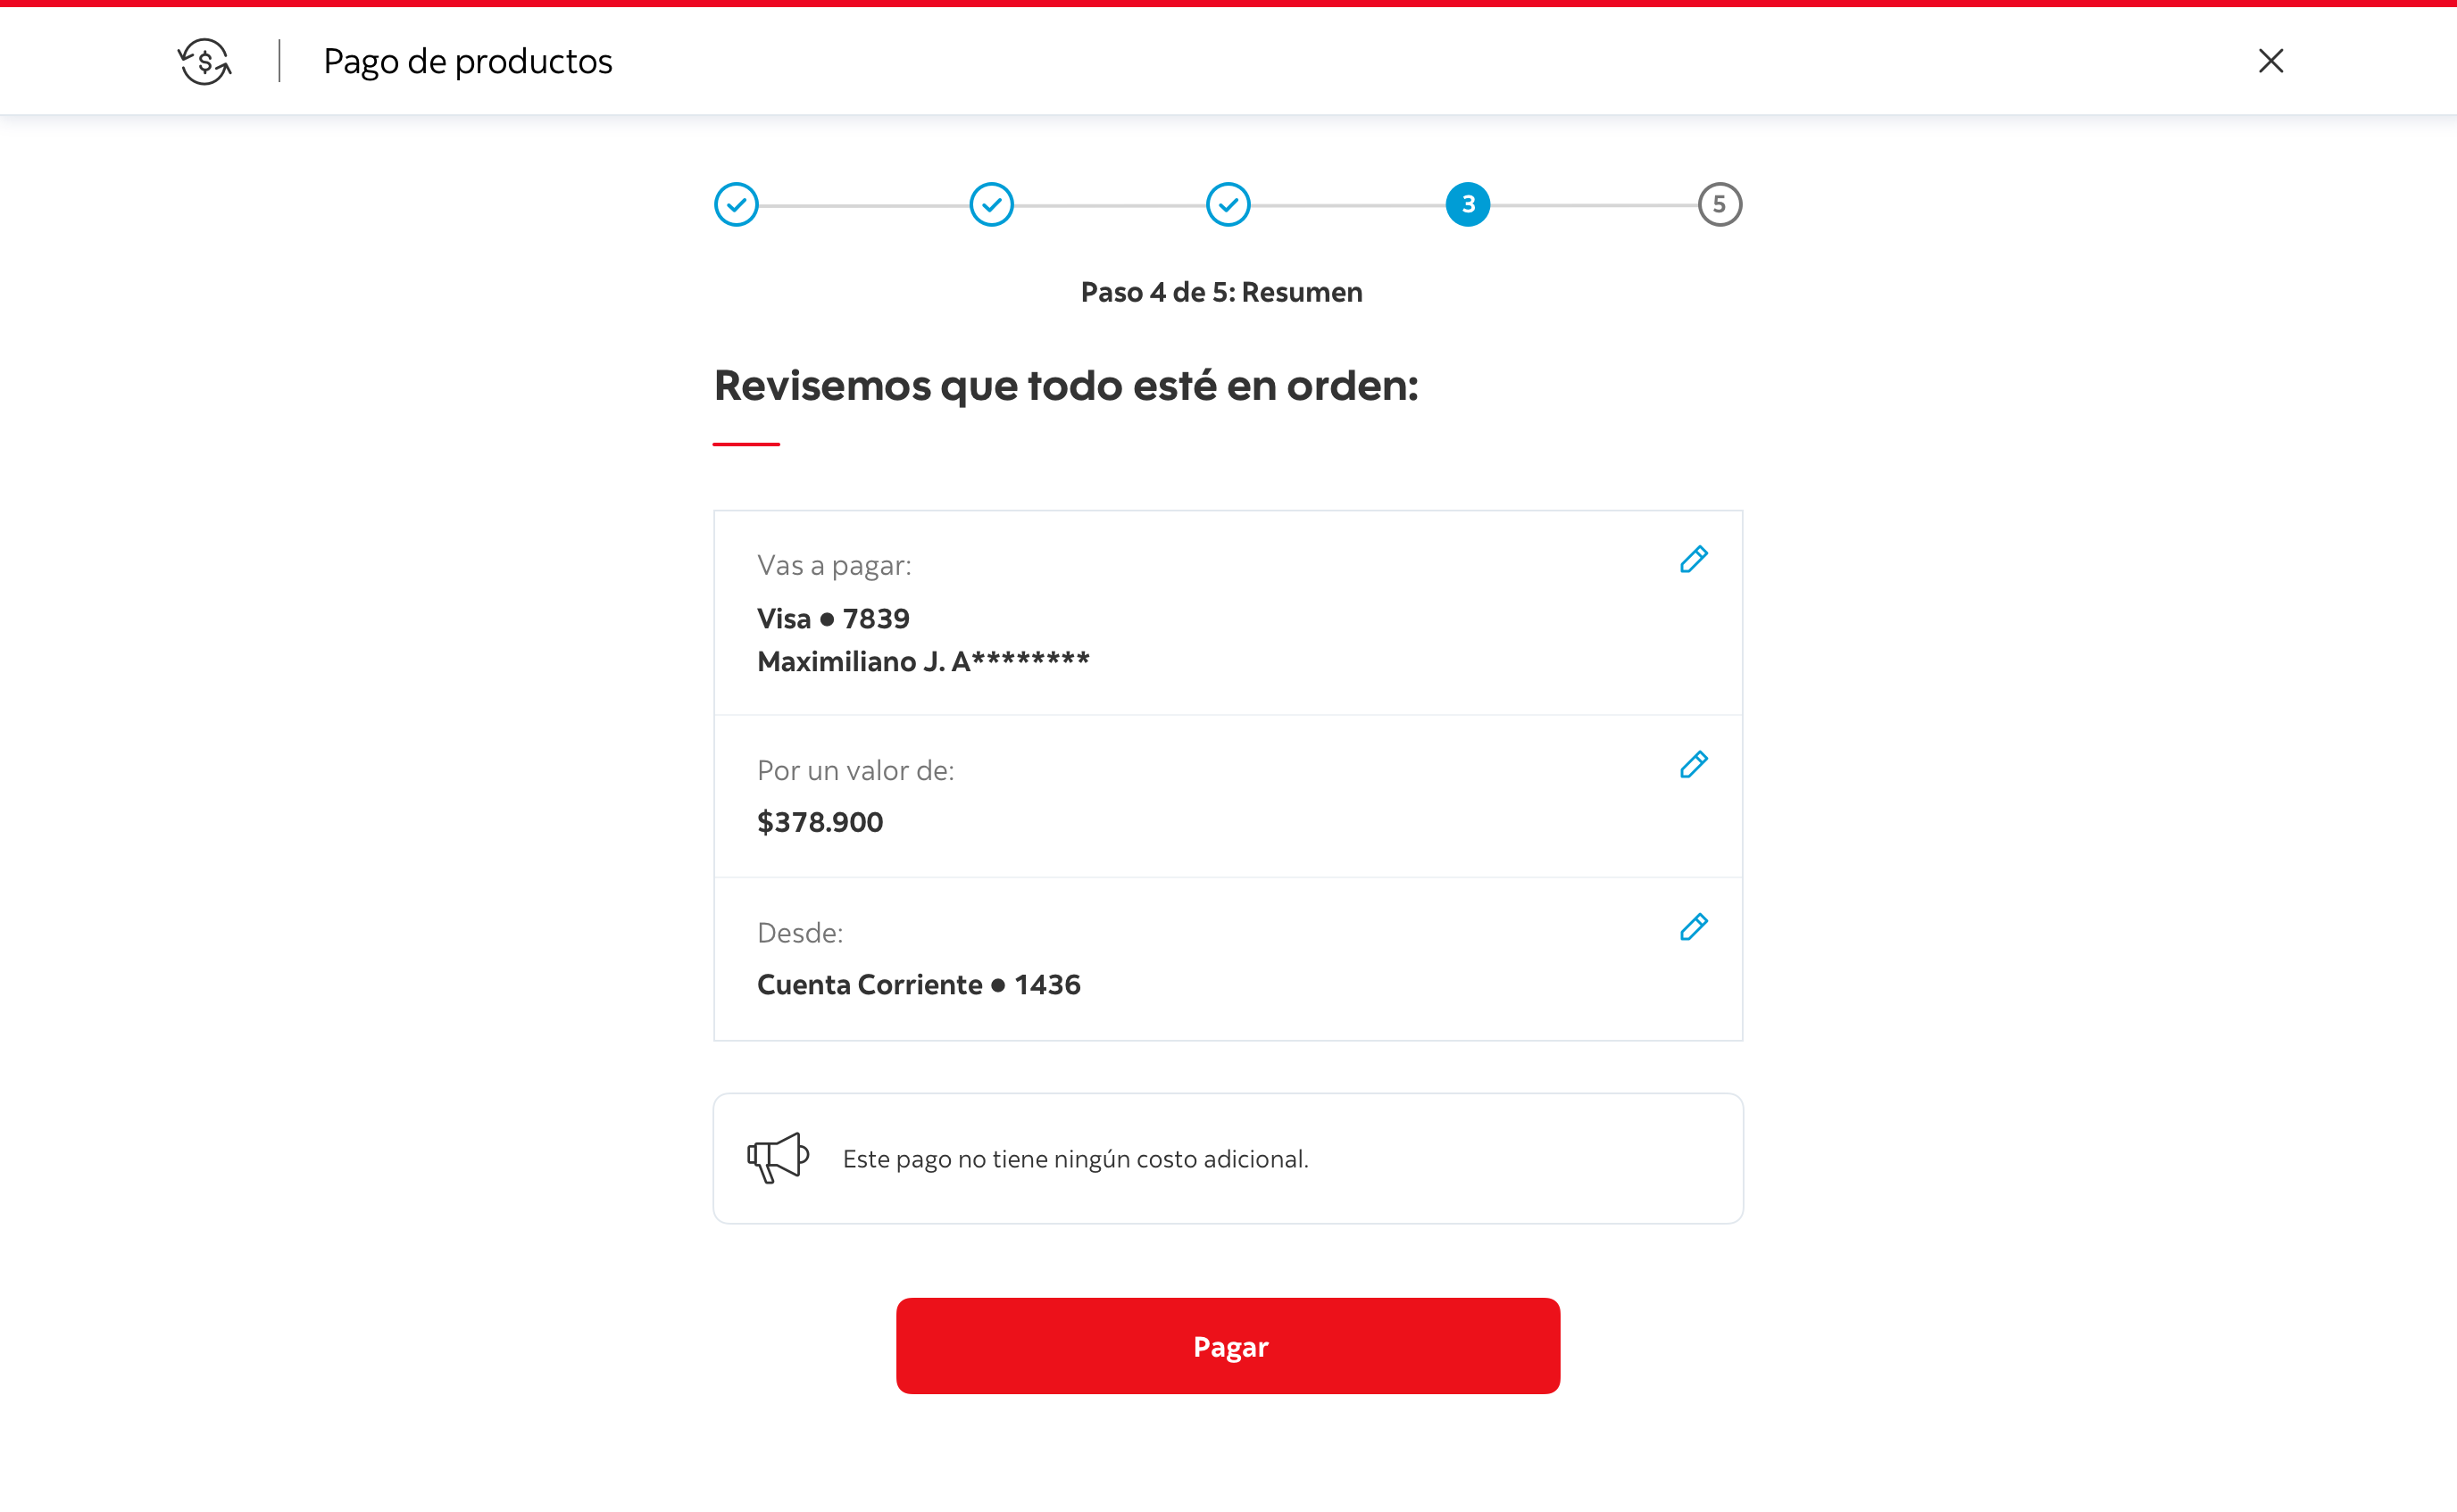2457x1512 pixels.
Task: Click the Cuenta Corriente 1436 text
Action: 918,985
